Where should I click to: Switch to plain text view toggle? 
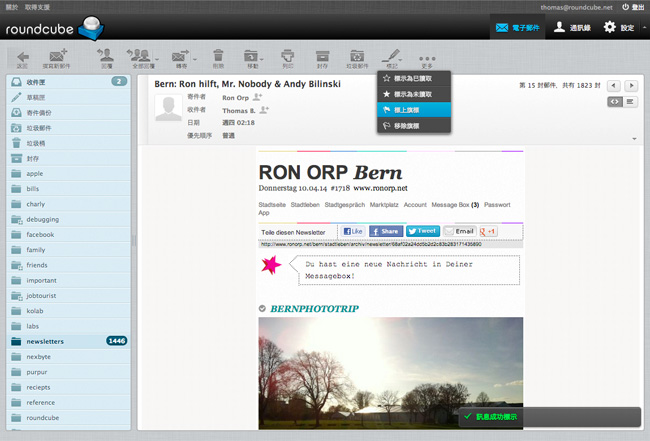630,102
